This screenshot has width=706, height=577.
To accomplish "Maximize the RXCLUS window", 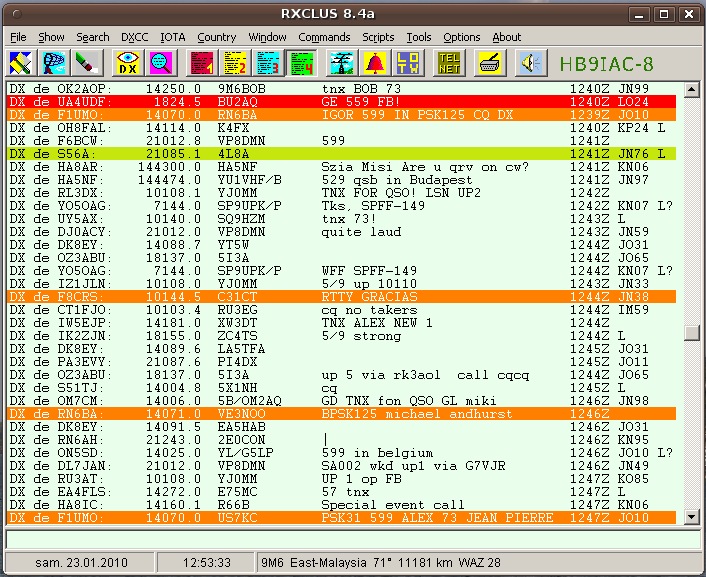I will click(x=664, y=14).
